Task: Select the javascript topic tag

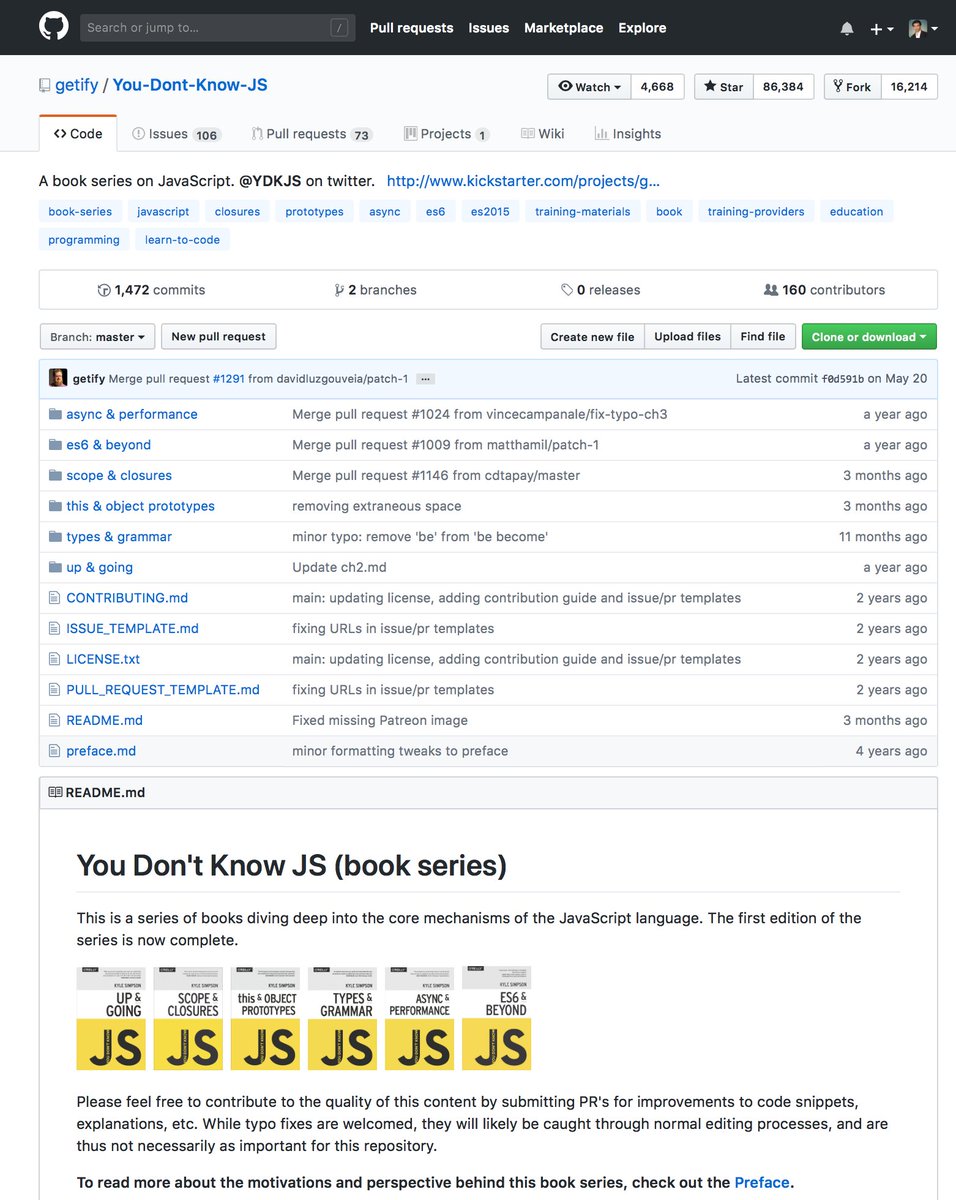Action: click(x=163, y=211)
